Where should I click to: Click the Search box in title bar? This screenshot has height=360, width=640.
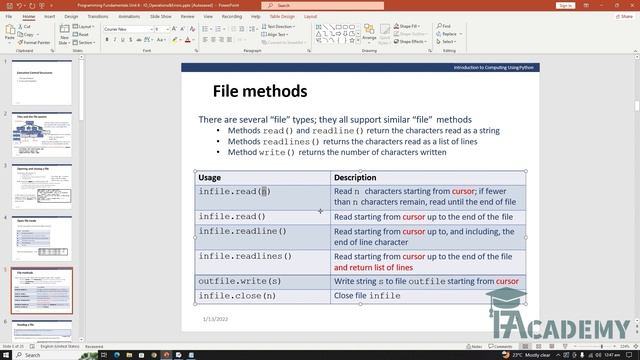(x=322, y=6)
